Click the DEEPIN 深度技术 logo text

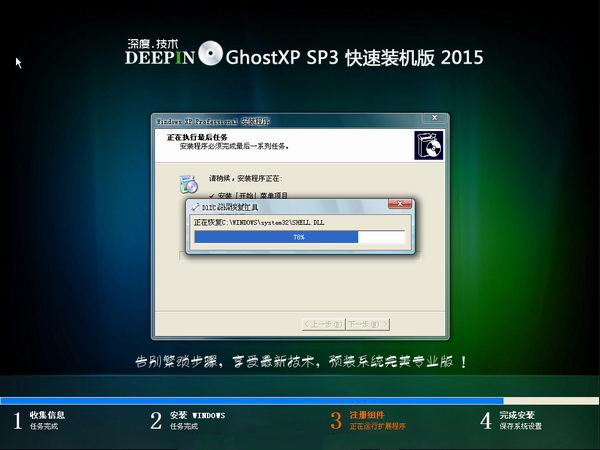pos(160,52)
